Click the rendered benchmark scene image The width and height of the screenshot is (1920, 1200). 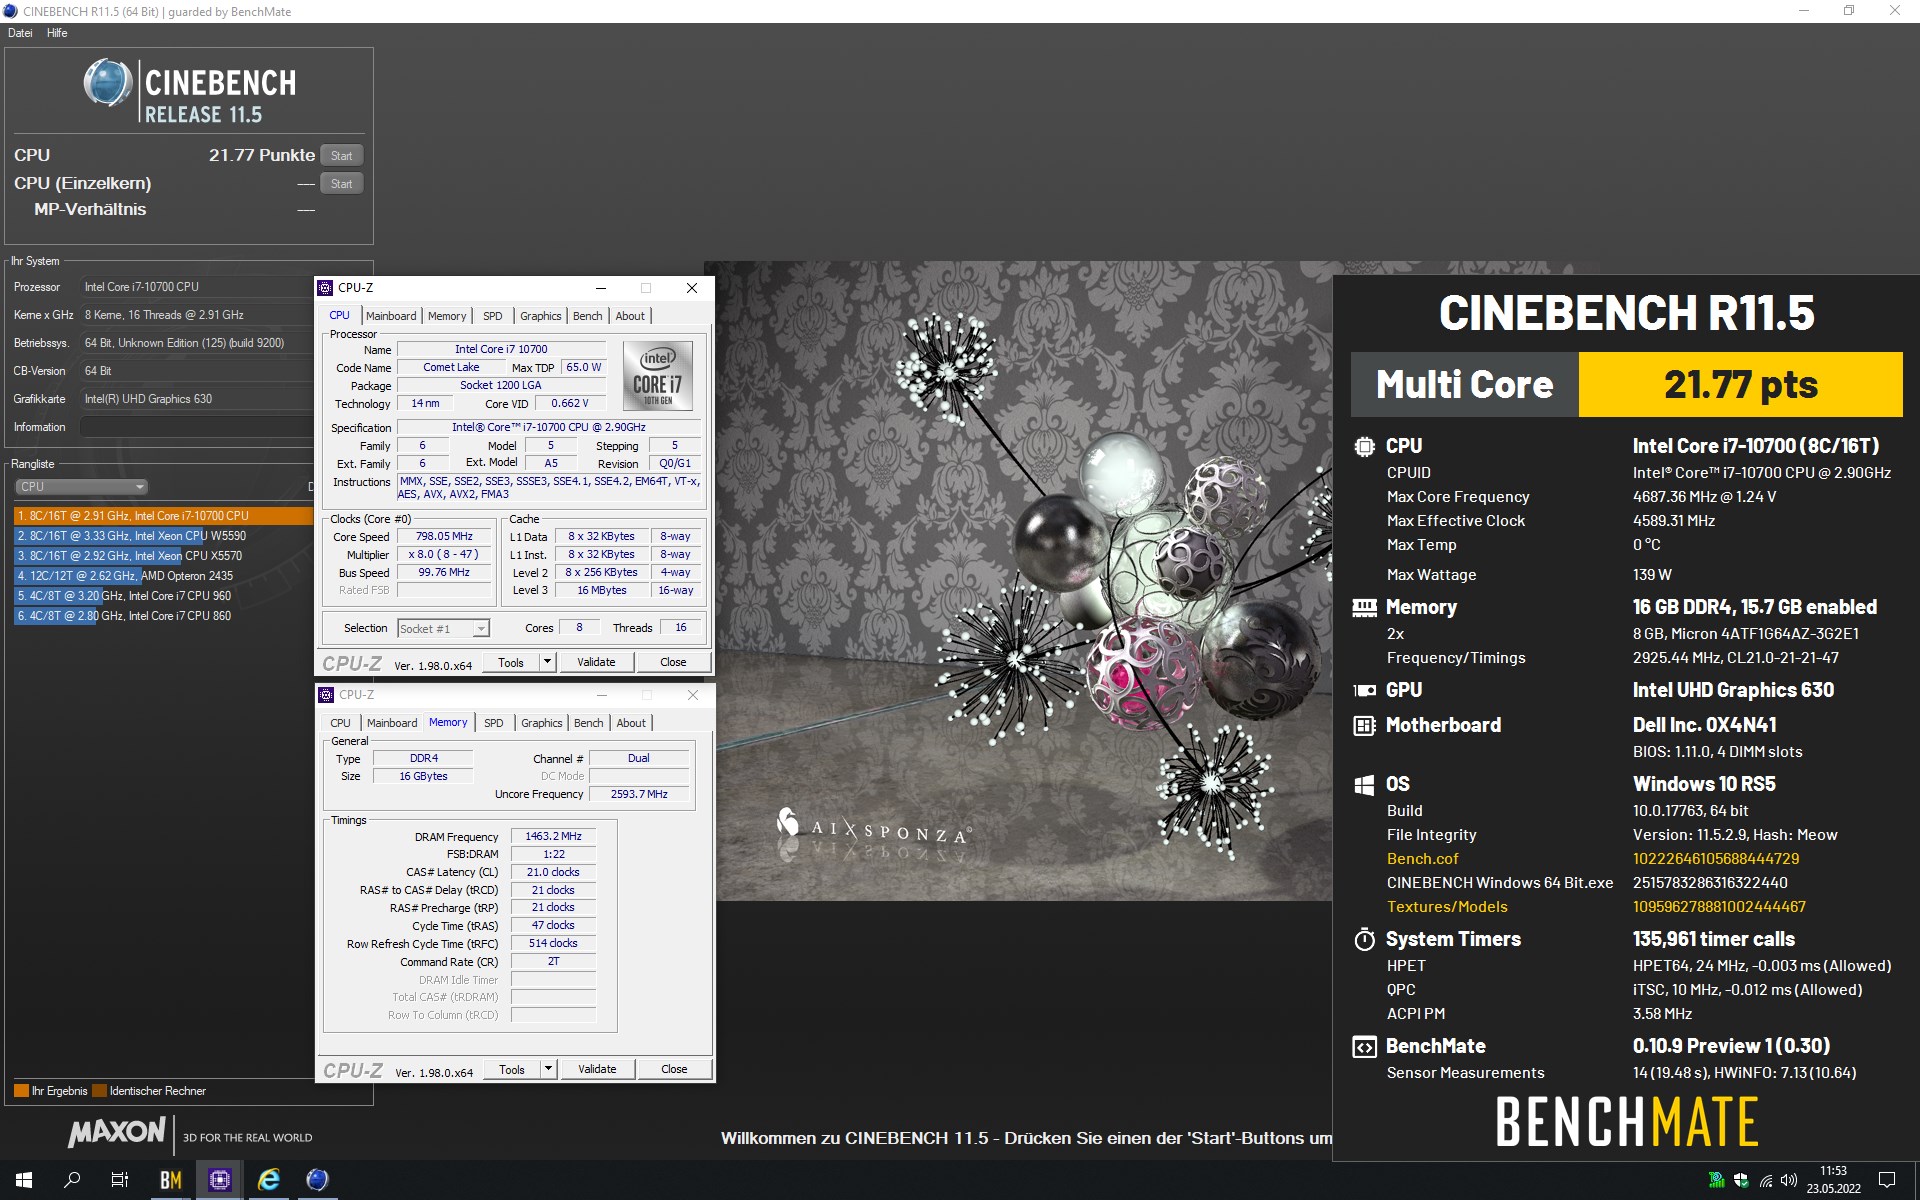click(1017, 581)
